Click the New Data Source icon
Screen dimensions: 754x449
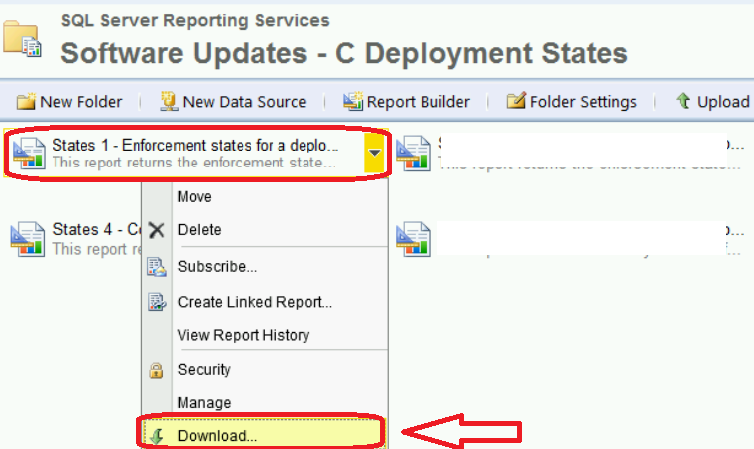[x=169, y=101]
